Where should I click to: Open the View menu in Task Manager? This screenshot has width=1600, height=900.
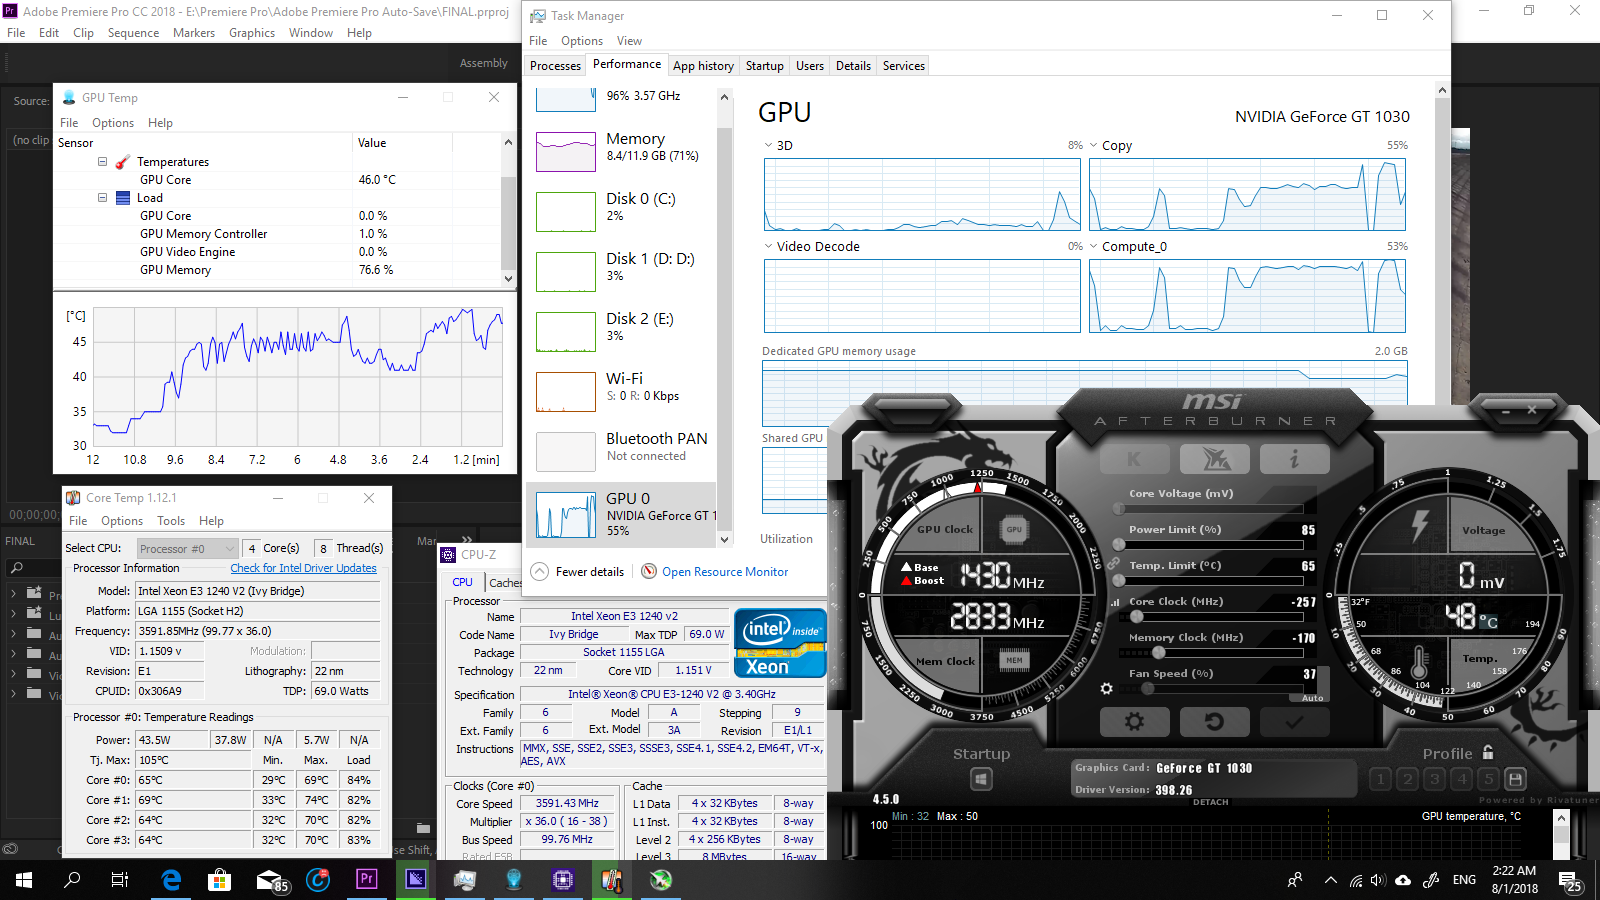(x=629, y=41)
